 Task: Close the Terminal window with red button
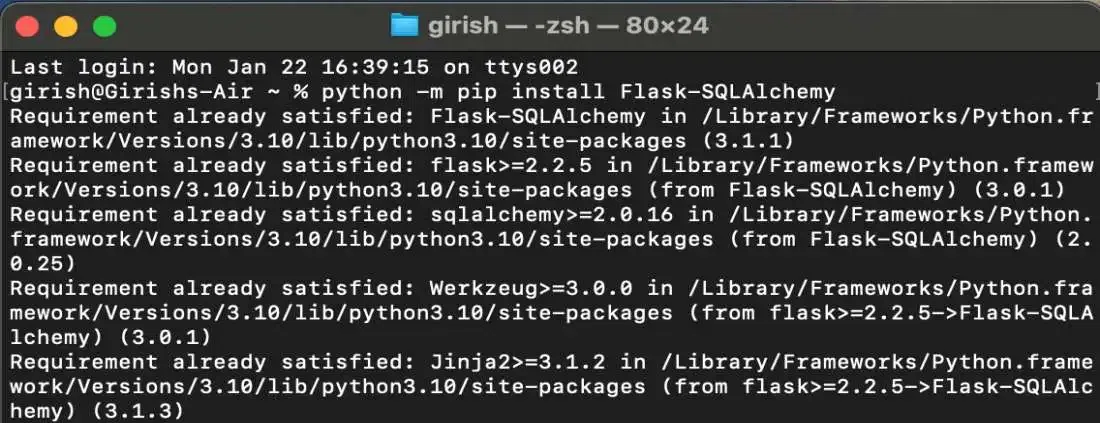[x=29, y=26]
